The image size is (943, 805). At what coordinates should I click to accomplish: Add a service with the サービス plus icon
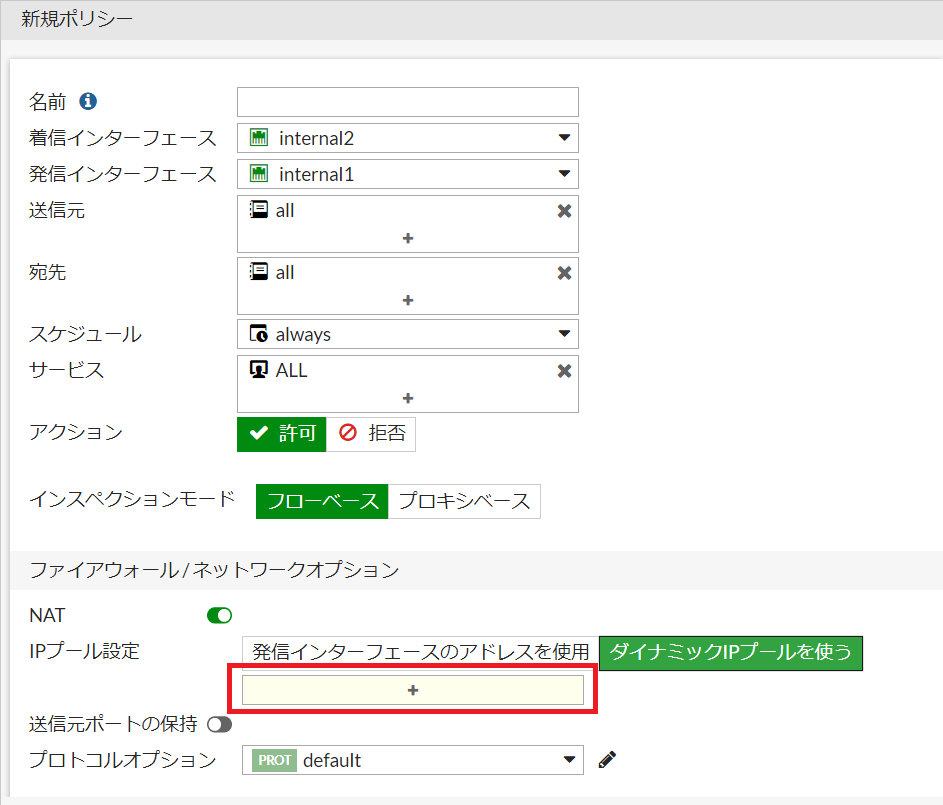(408, 398)
